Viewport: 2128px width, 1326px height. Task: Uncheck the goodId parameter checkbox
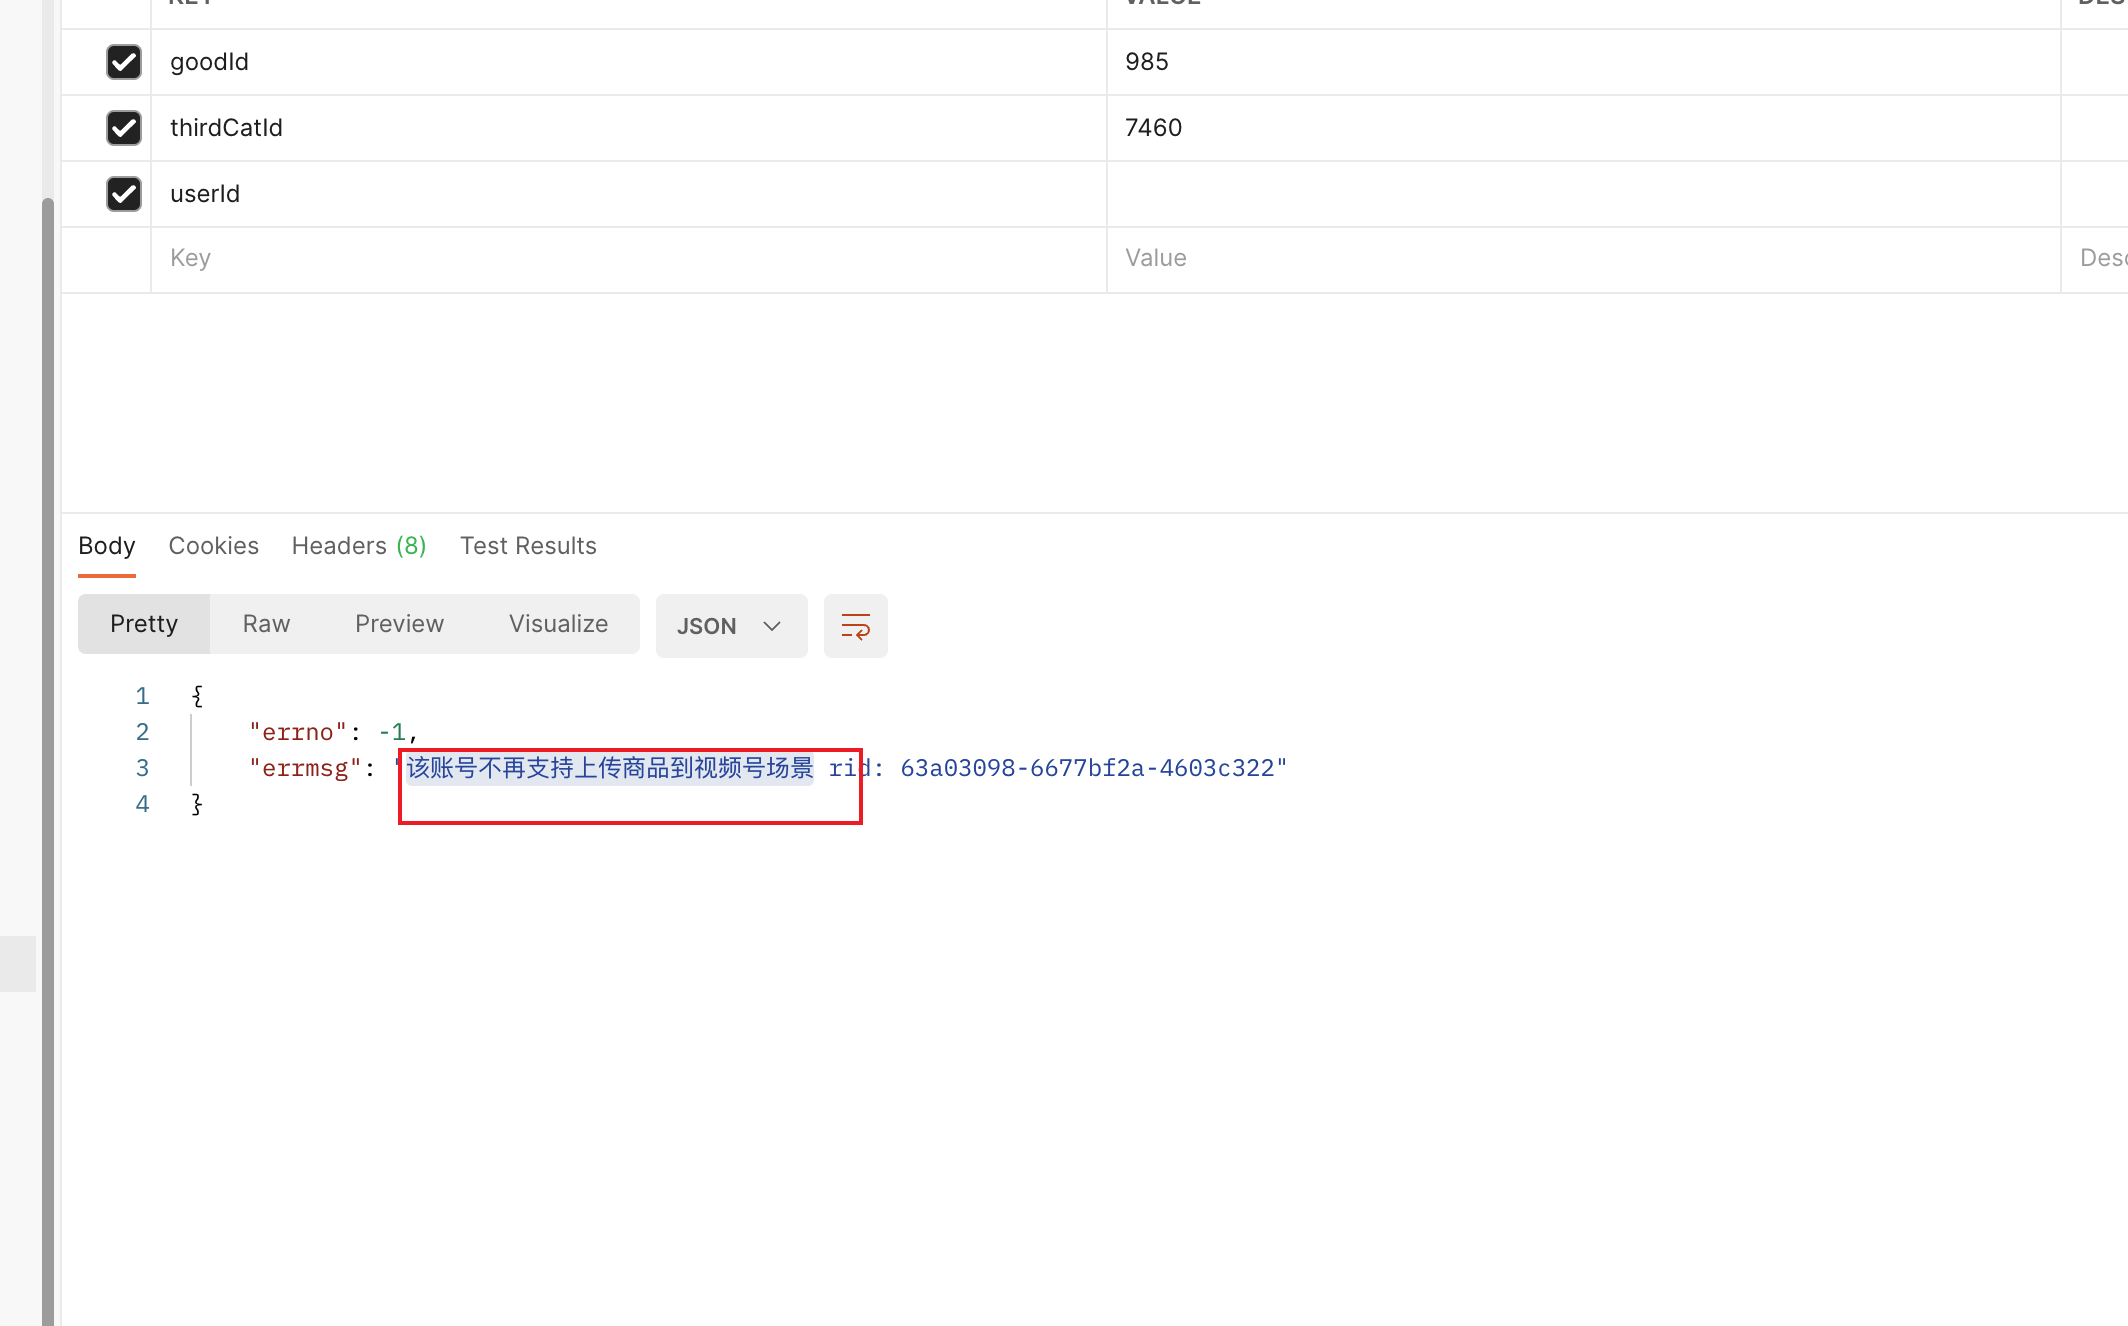[124, 62]
